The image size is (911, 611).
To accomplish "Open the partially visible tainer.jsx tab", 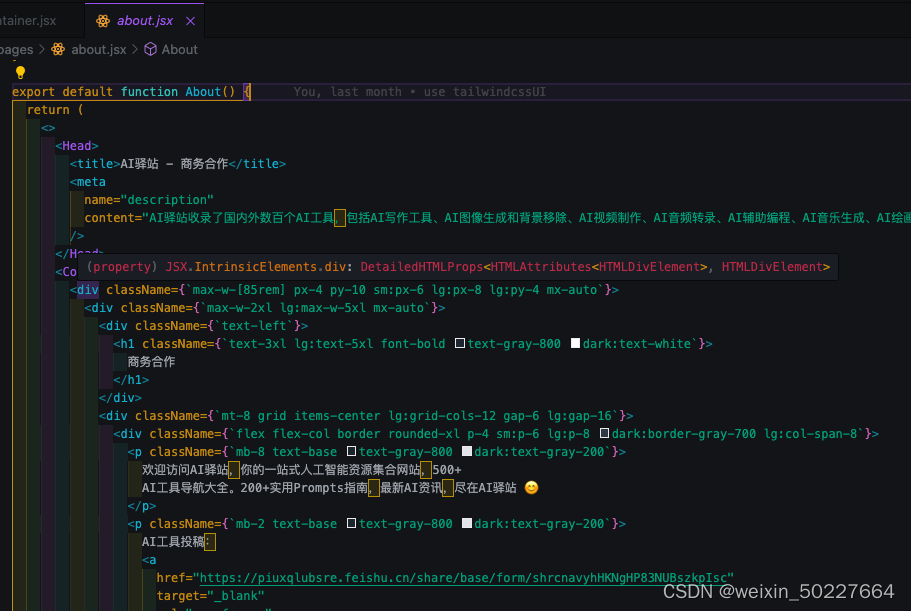I will click(28, 21).
